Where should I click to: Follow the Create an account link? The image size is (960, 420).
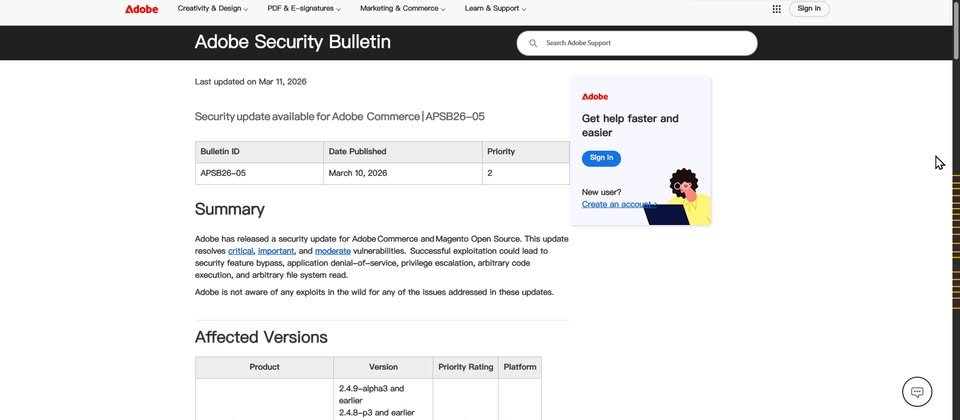pos(617,204)
